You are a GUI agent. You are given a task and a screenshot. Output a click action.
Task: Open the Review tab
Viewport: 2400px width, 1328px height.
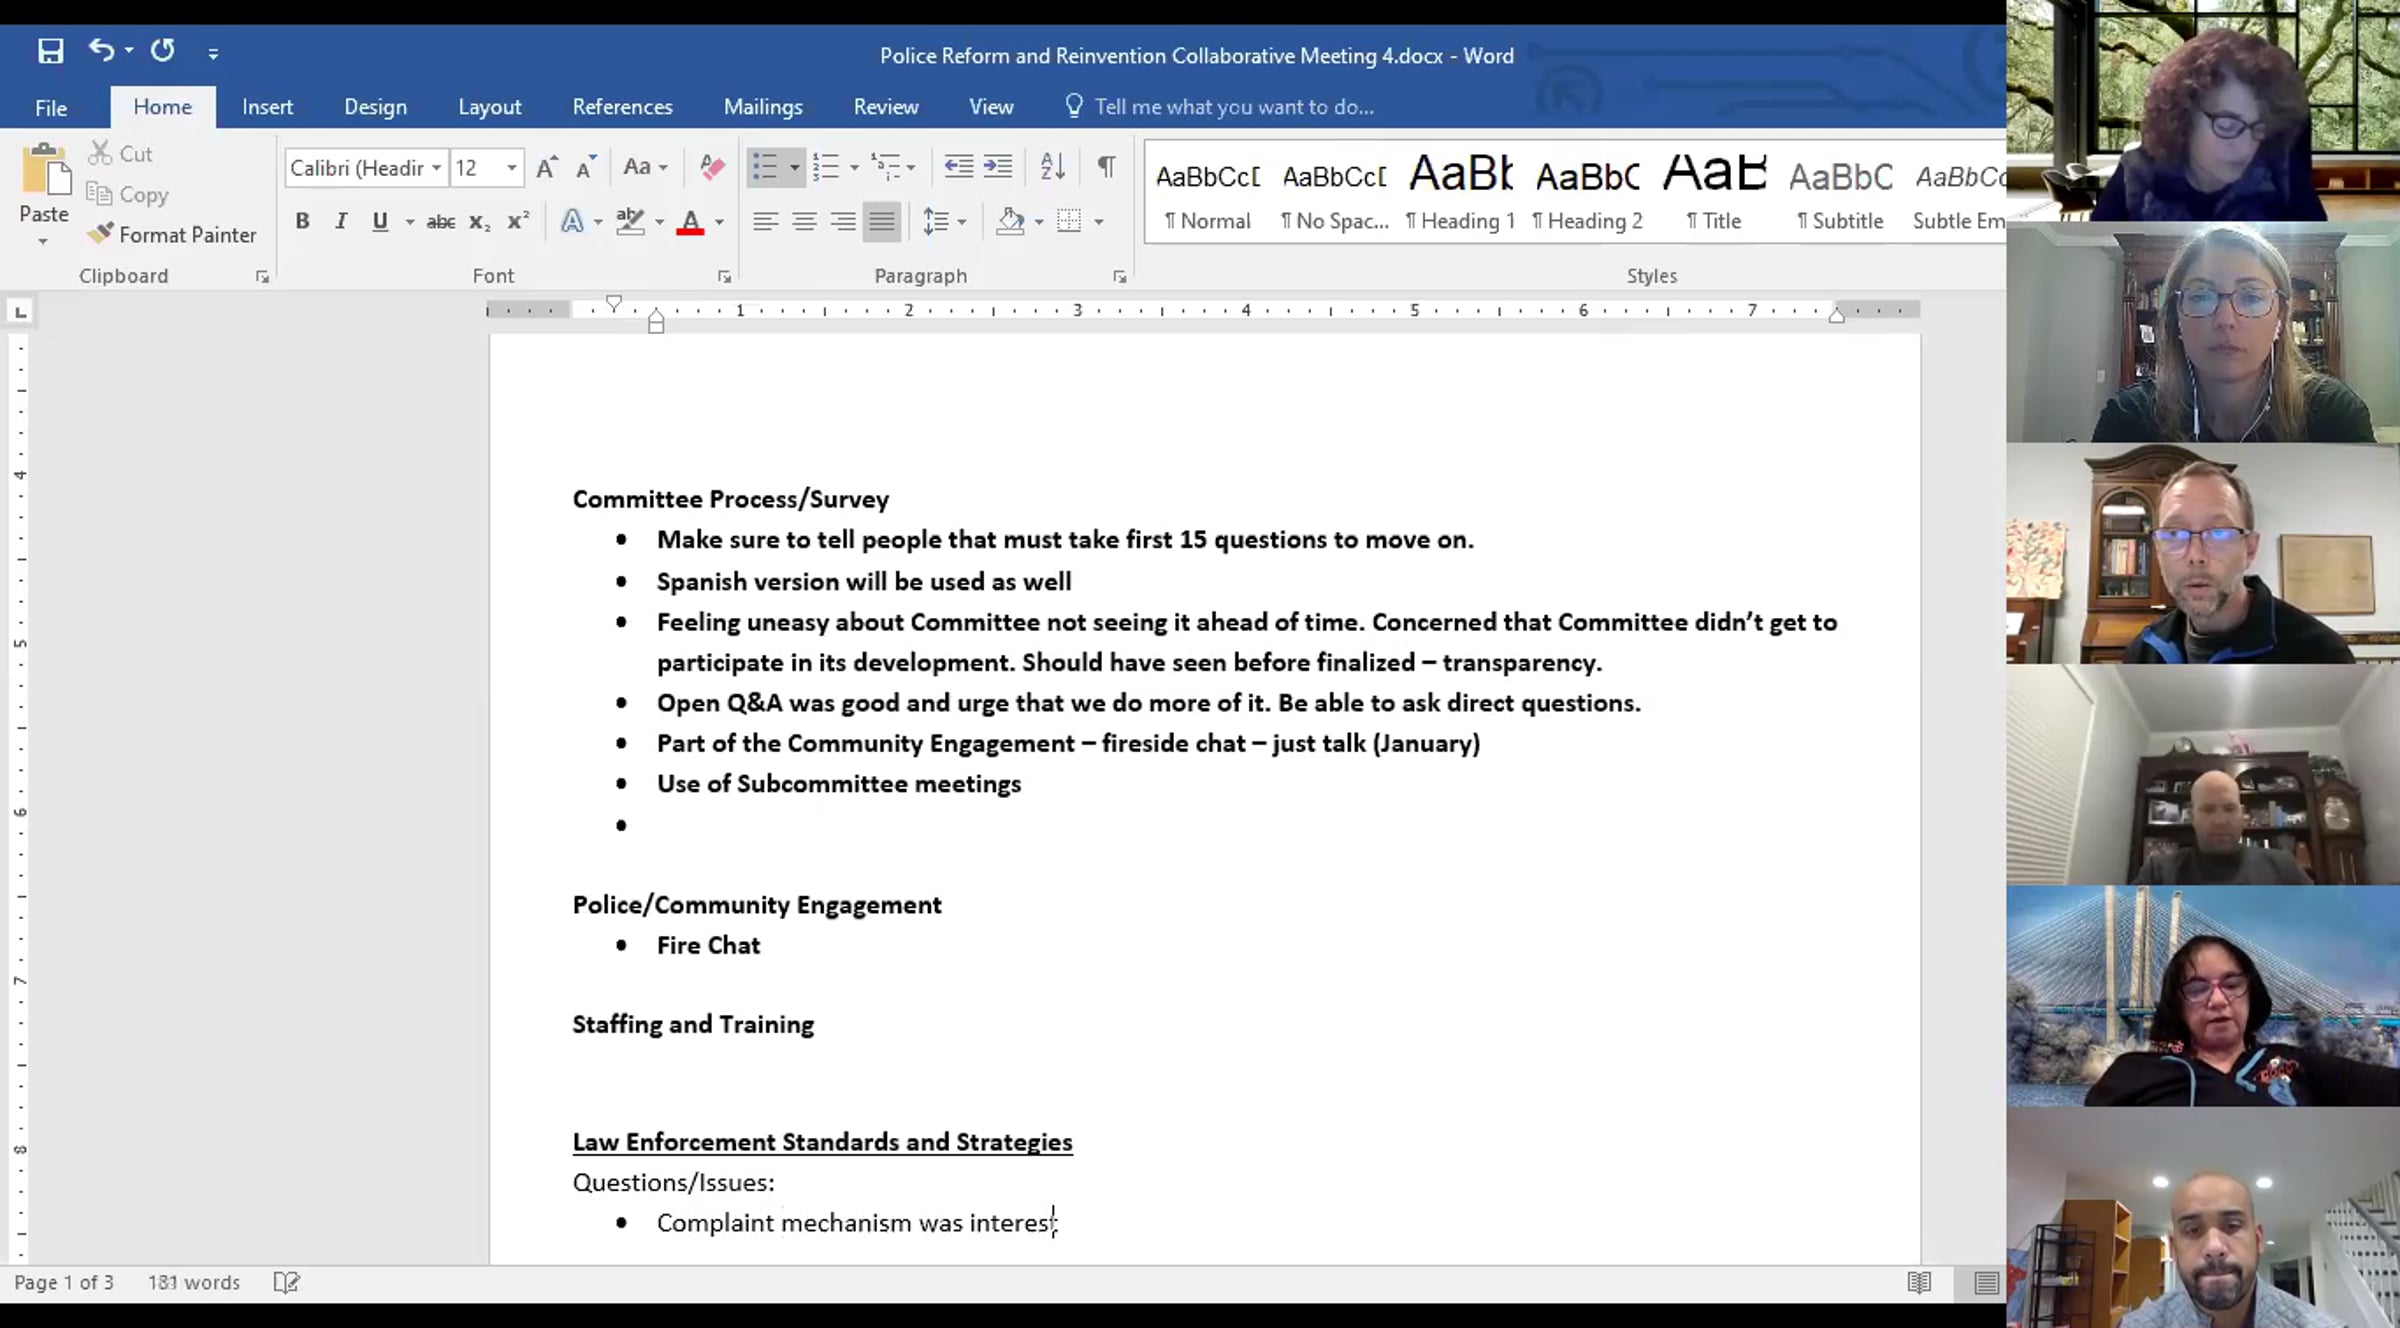pyautogui.click(x=885, y=107)
